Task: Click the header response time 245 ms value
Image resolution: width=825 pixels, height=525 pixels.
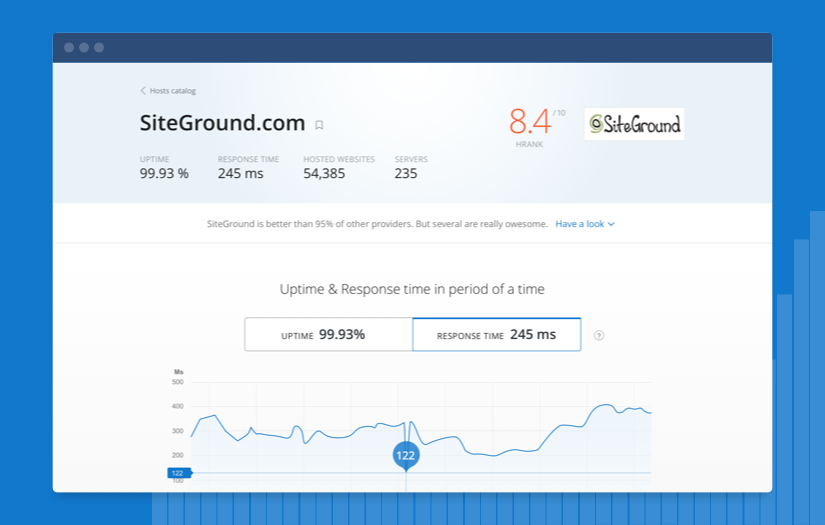Action: [x=240, y=174]
